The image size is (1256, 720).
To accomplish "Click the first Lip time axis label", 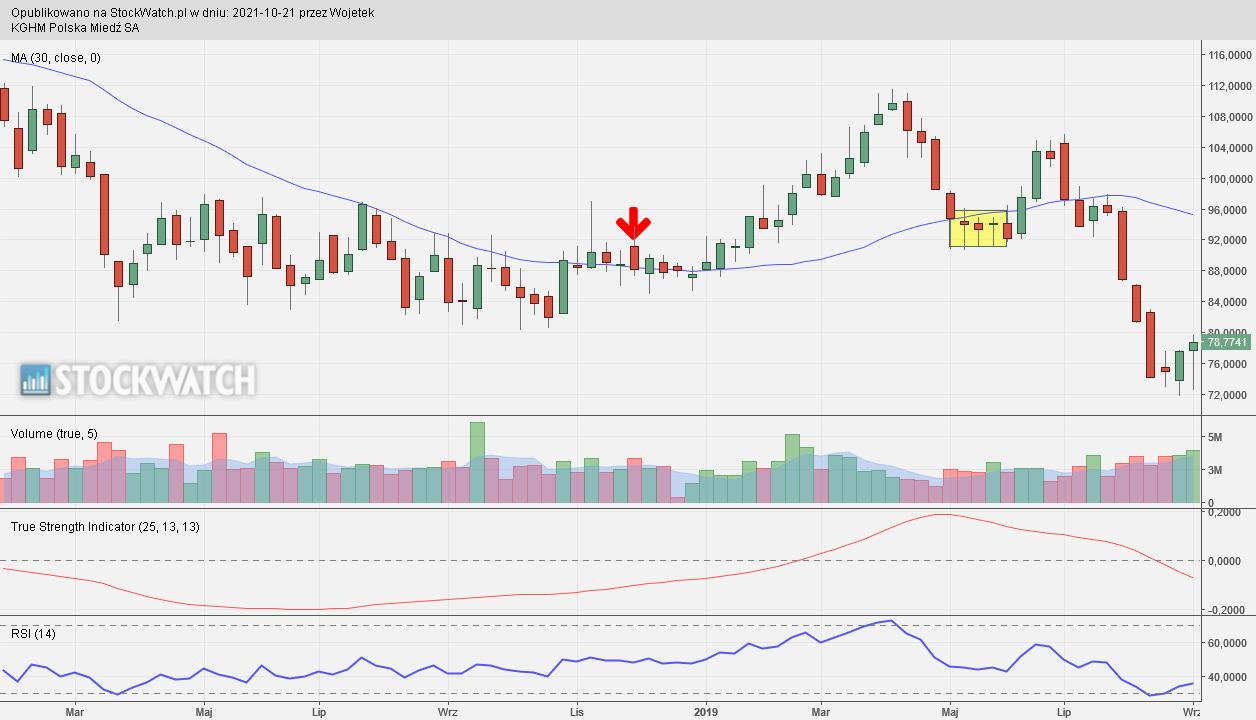I will click(x=319, y=713).
